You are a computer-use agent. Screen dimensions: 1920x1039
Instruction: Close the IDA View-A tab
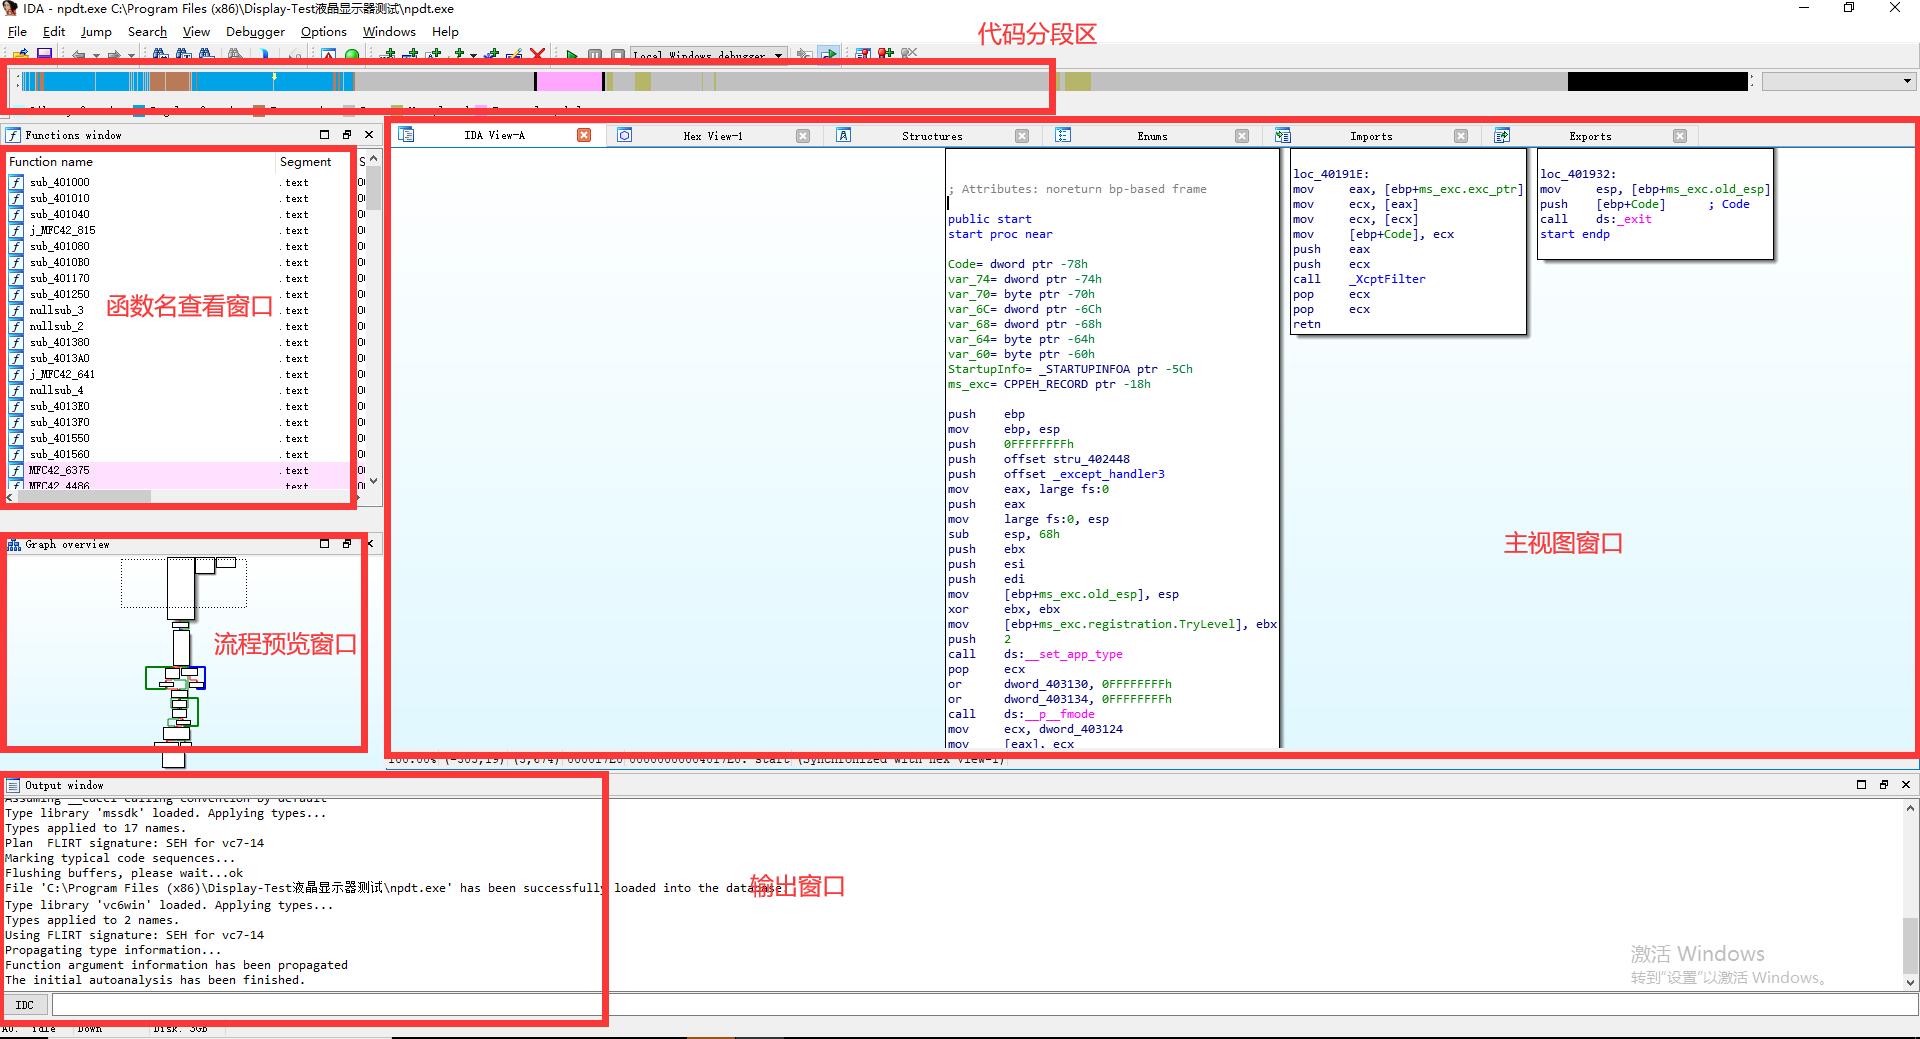[x=584, y=135]
